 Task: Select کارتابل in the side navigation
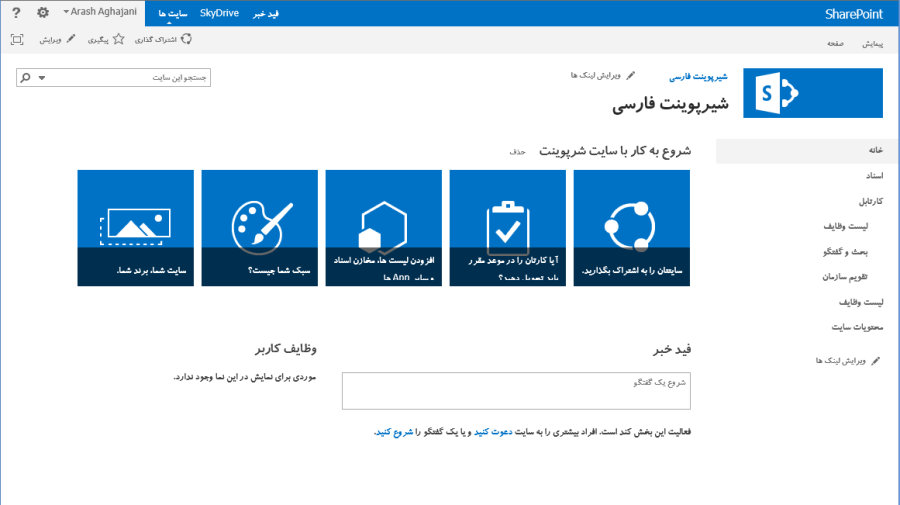click(871, 201)
